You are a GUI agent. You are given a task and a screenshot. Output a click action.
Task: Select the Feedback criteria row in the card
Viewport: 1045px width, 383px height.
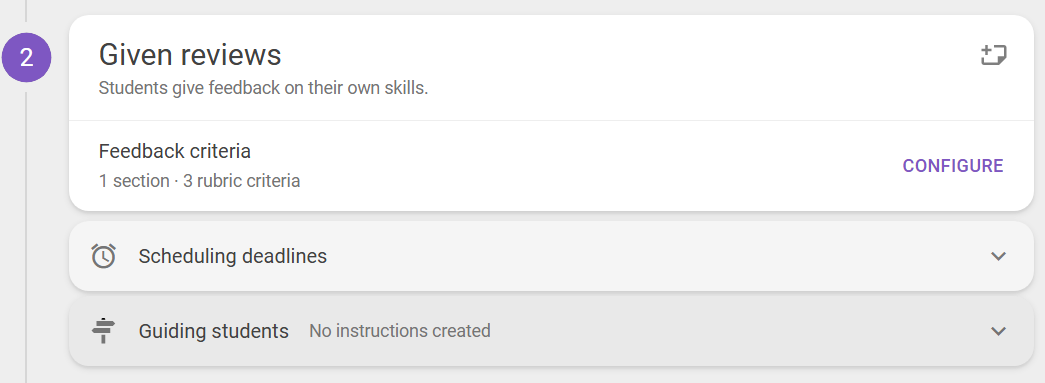pyautogui.click(x=551, y=166)
